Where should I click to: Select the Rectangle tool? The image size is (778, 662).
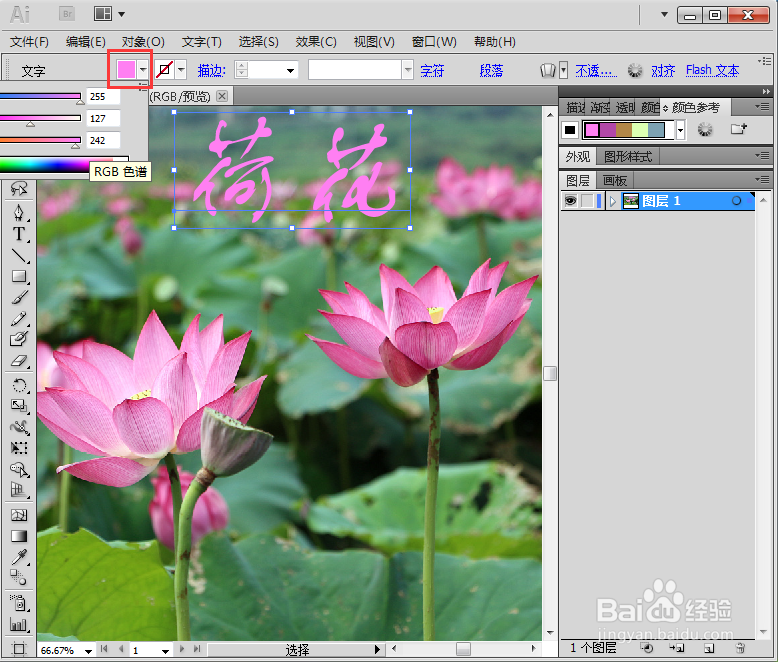click(x=19, y=276)
